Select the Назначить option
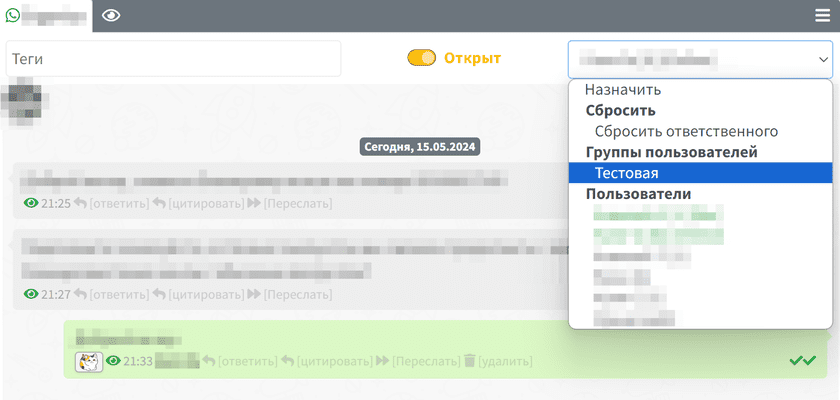 [700, 90]
